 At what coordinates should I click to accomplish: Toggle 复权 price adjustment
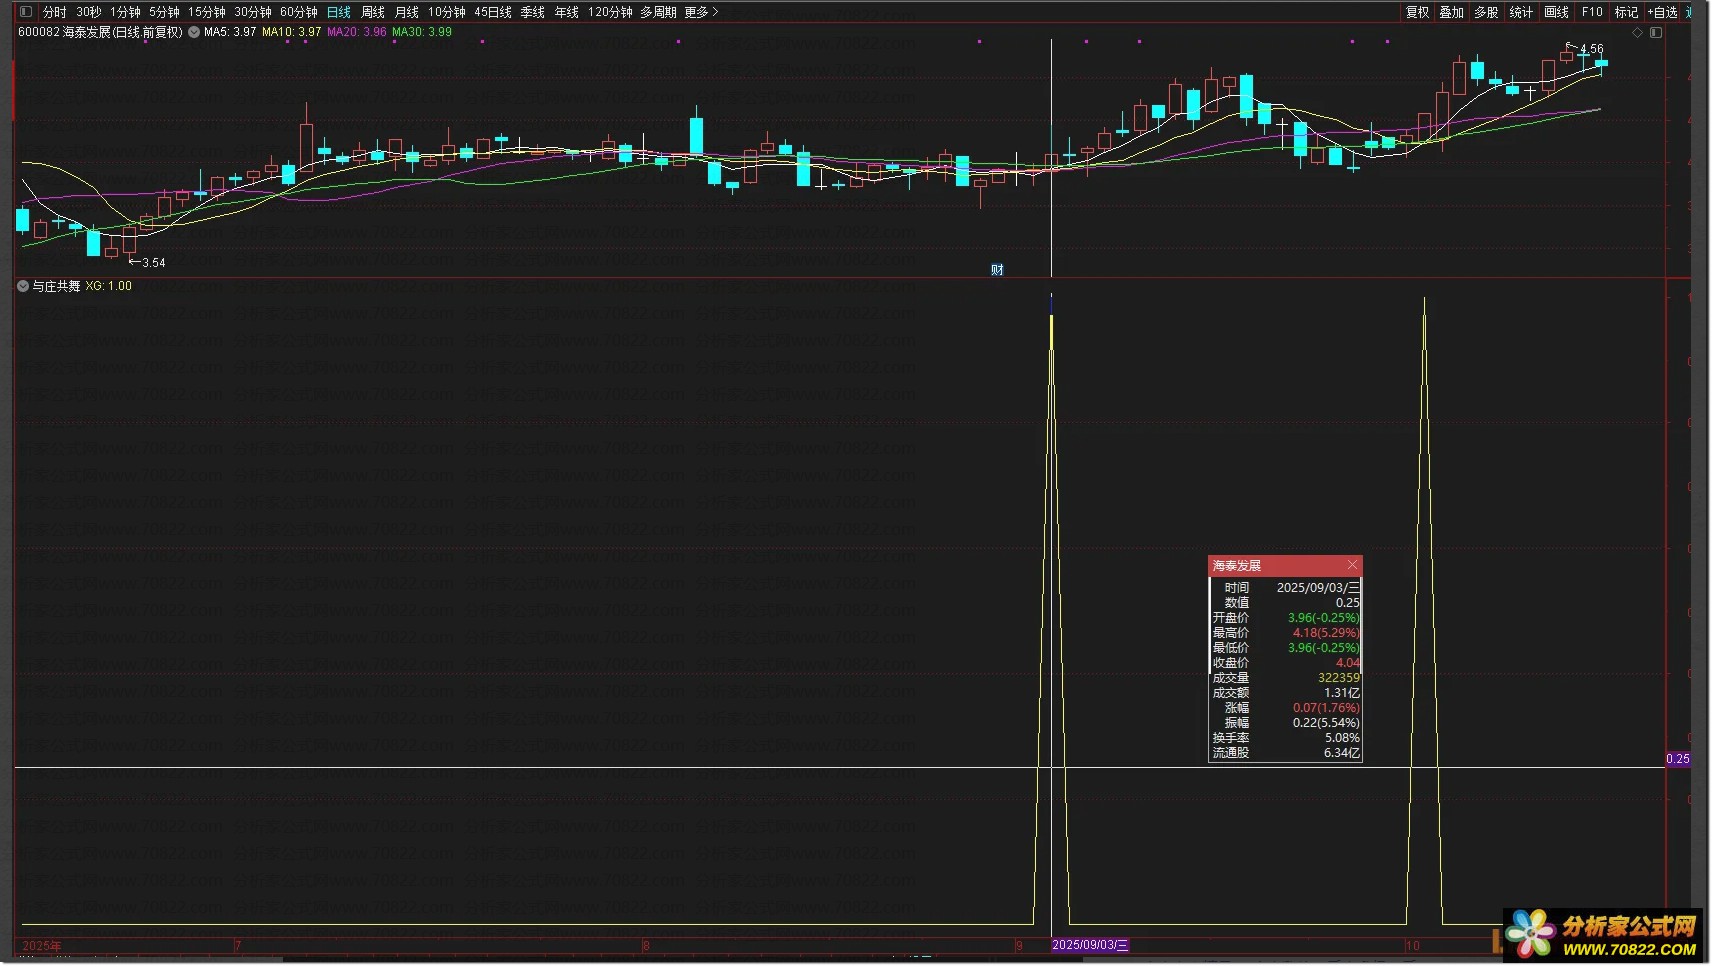[1417, 12]
